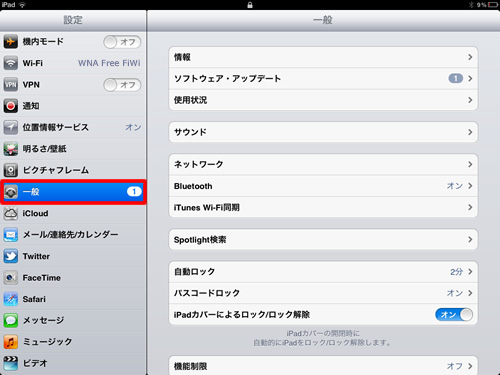Expand the 自動ロック chevron
Viewport: 500px width, 375px height.
click(x=470, y=272)
